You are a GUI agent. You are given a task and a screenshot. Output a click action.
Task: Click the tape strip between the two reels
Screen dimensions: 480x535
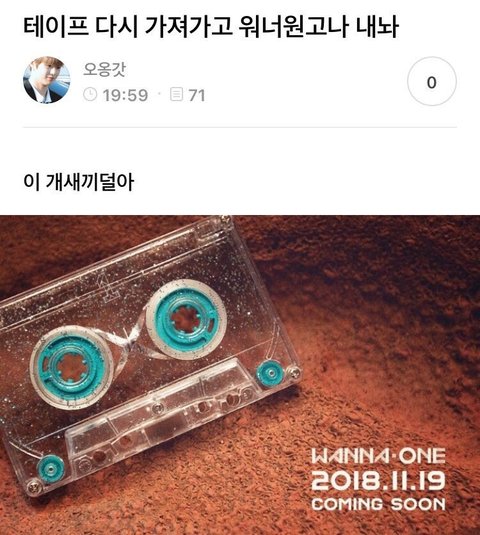coord(130,340)
